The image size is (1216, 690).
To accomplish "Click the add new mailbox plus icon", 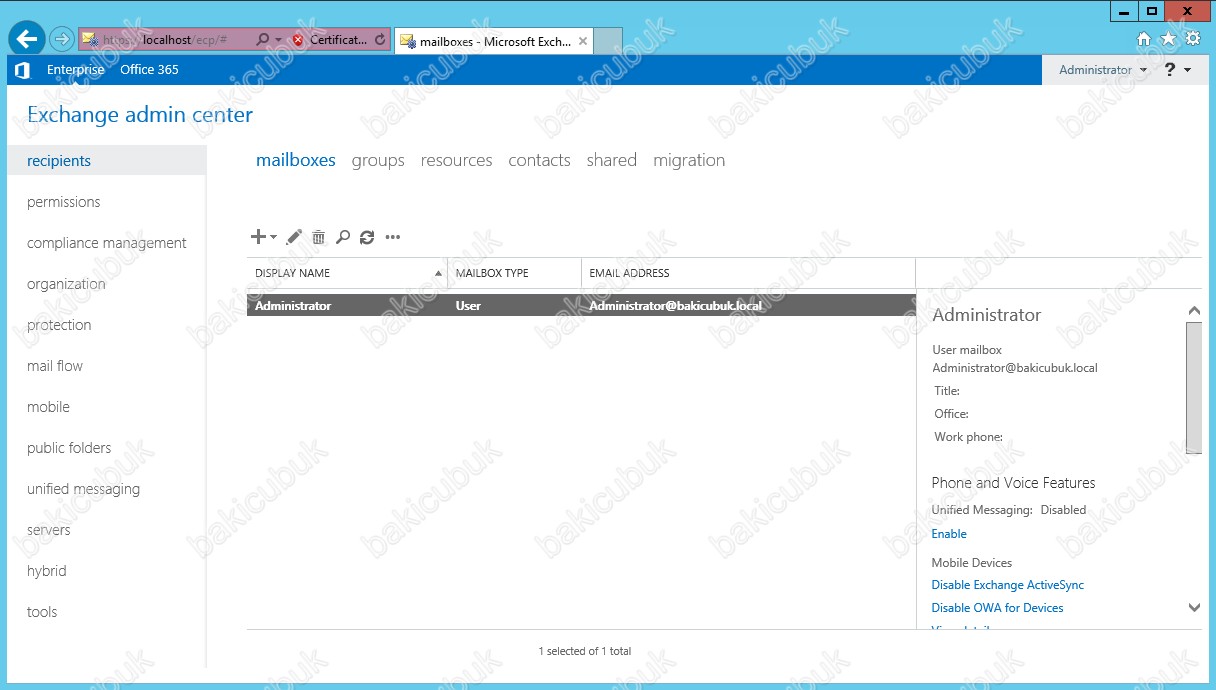I will (x=258, y=237).
